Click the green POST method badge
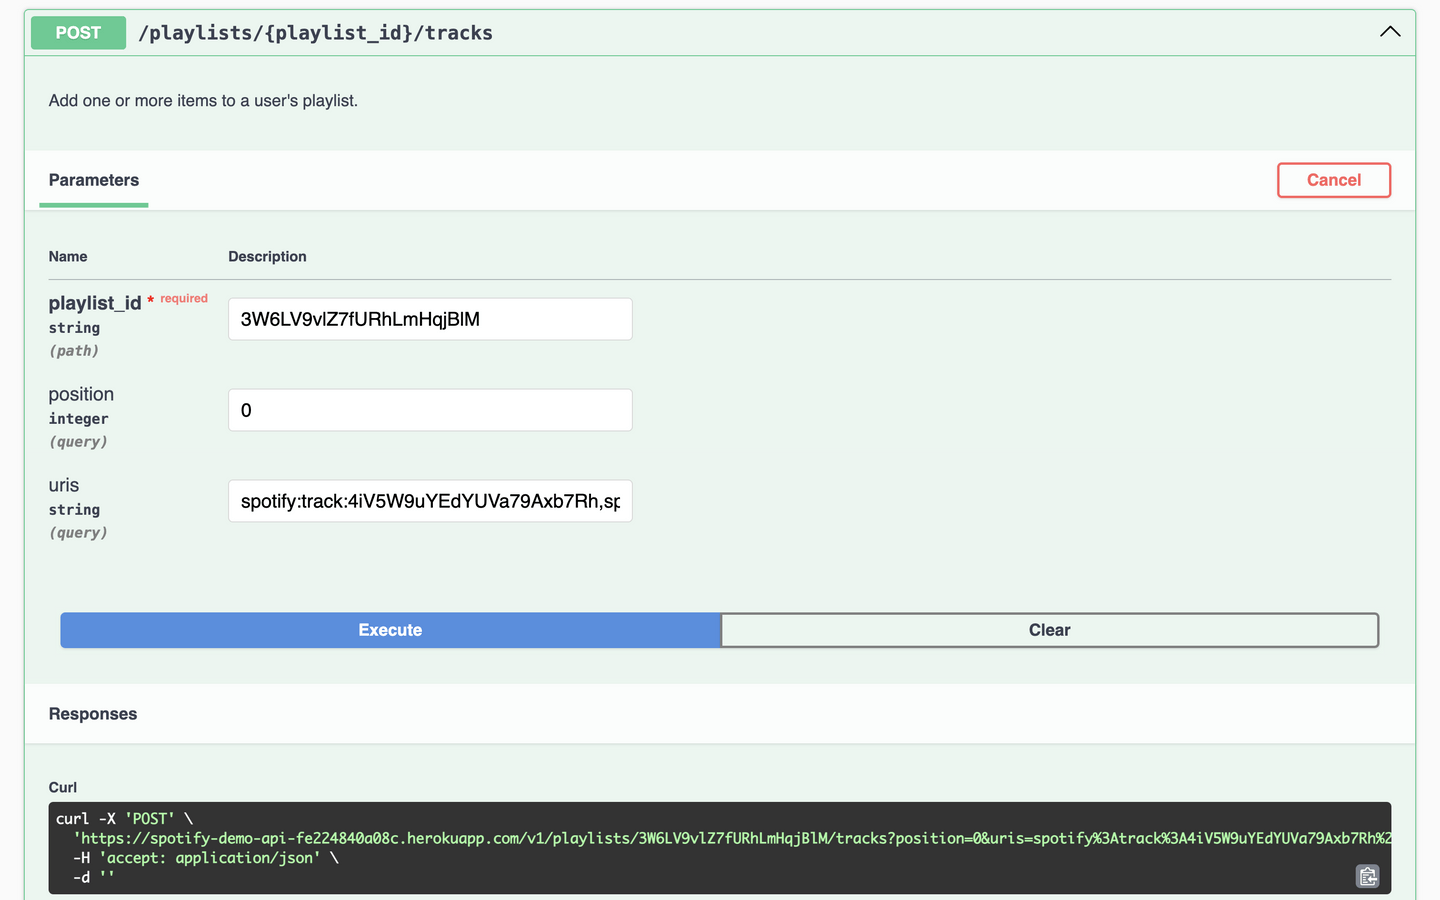 coord(78,33)
